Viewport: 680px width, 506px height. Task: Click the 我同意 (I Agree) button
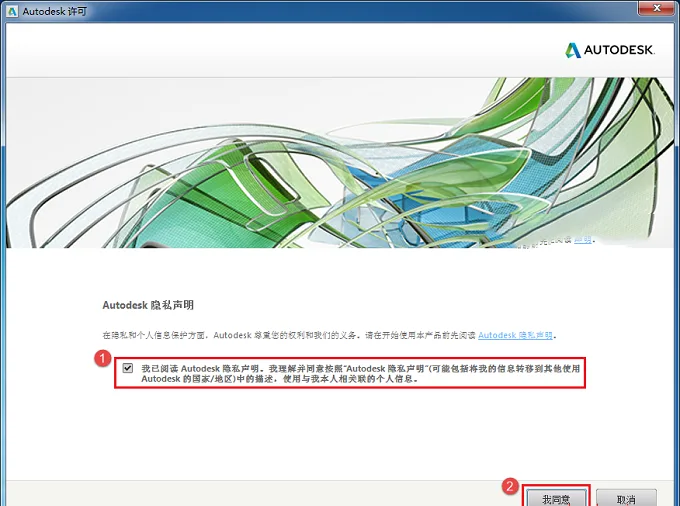point(556,499)
